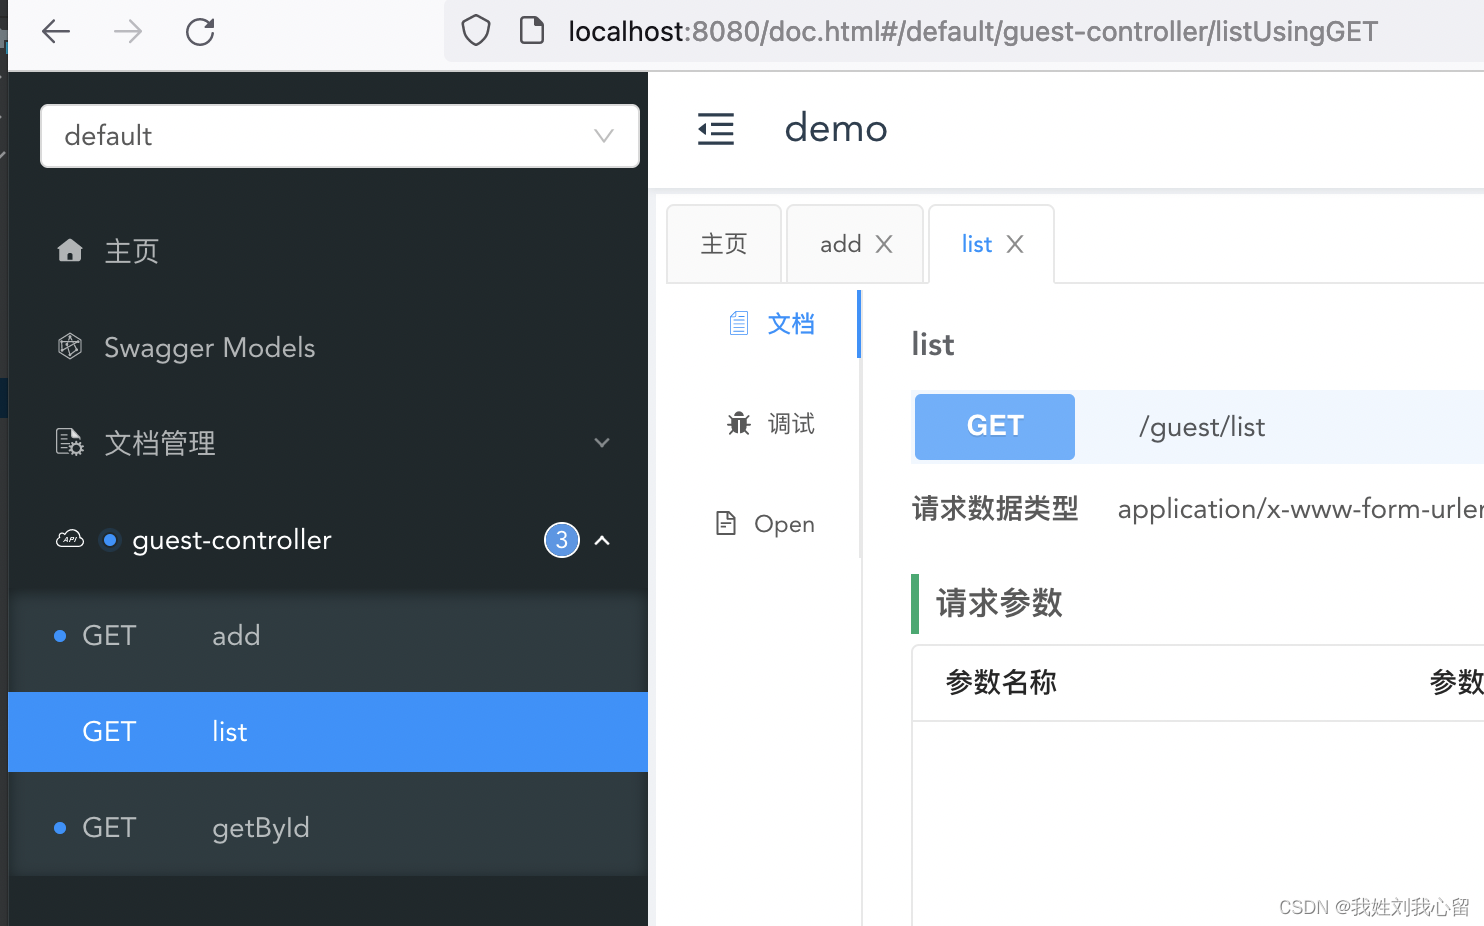Image resolution: width=1484 pixels, height=926 pixels.
Task: Switch to the add tab
Action: pyautogui.click(x=841, y=244)
